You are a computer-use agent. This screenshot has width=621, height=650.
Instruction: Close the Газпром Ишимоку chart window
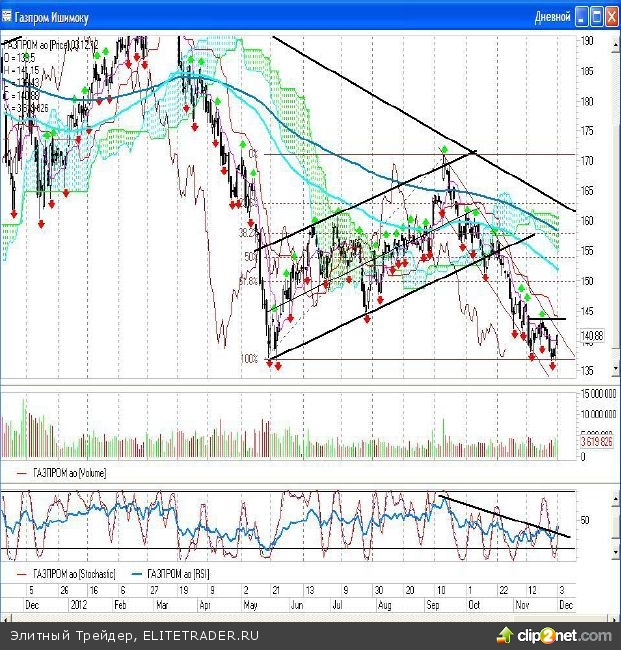611,16
